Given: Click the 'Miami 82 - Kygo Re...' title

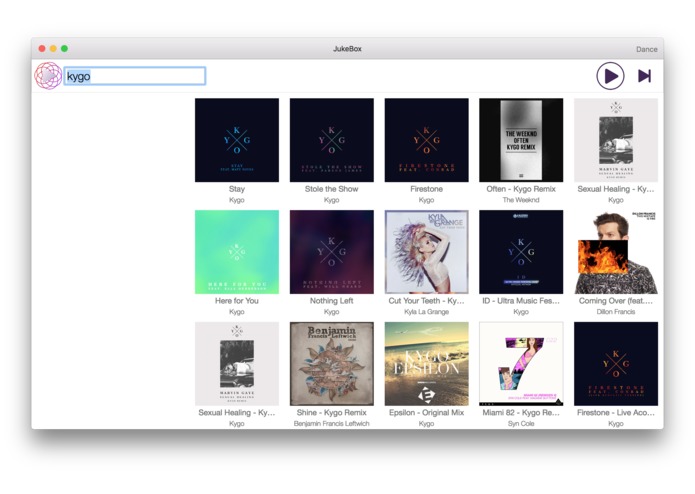Looking at the screenshot, I should pyautogui.click(x=521, y=412).
